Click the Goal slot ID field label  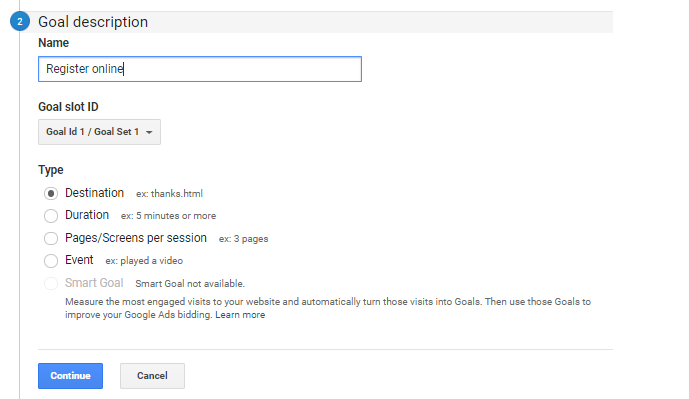[68, 107]
